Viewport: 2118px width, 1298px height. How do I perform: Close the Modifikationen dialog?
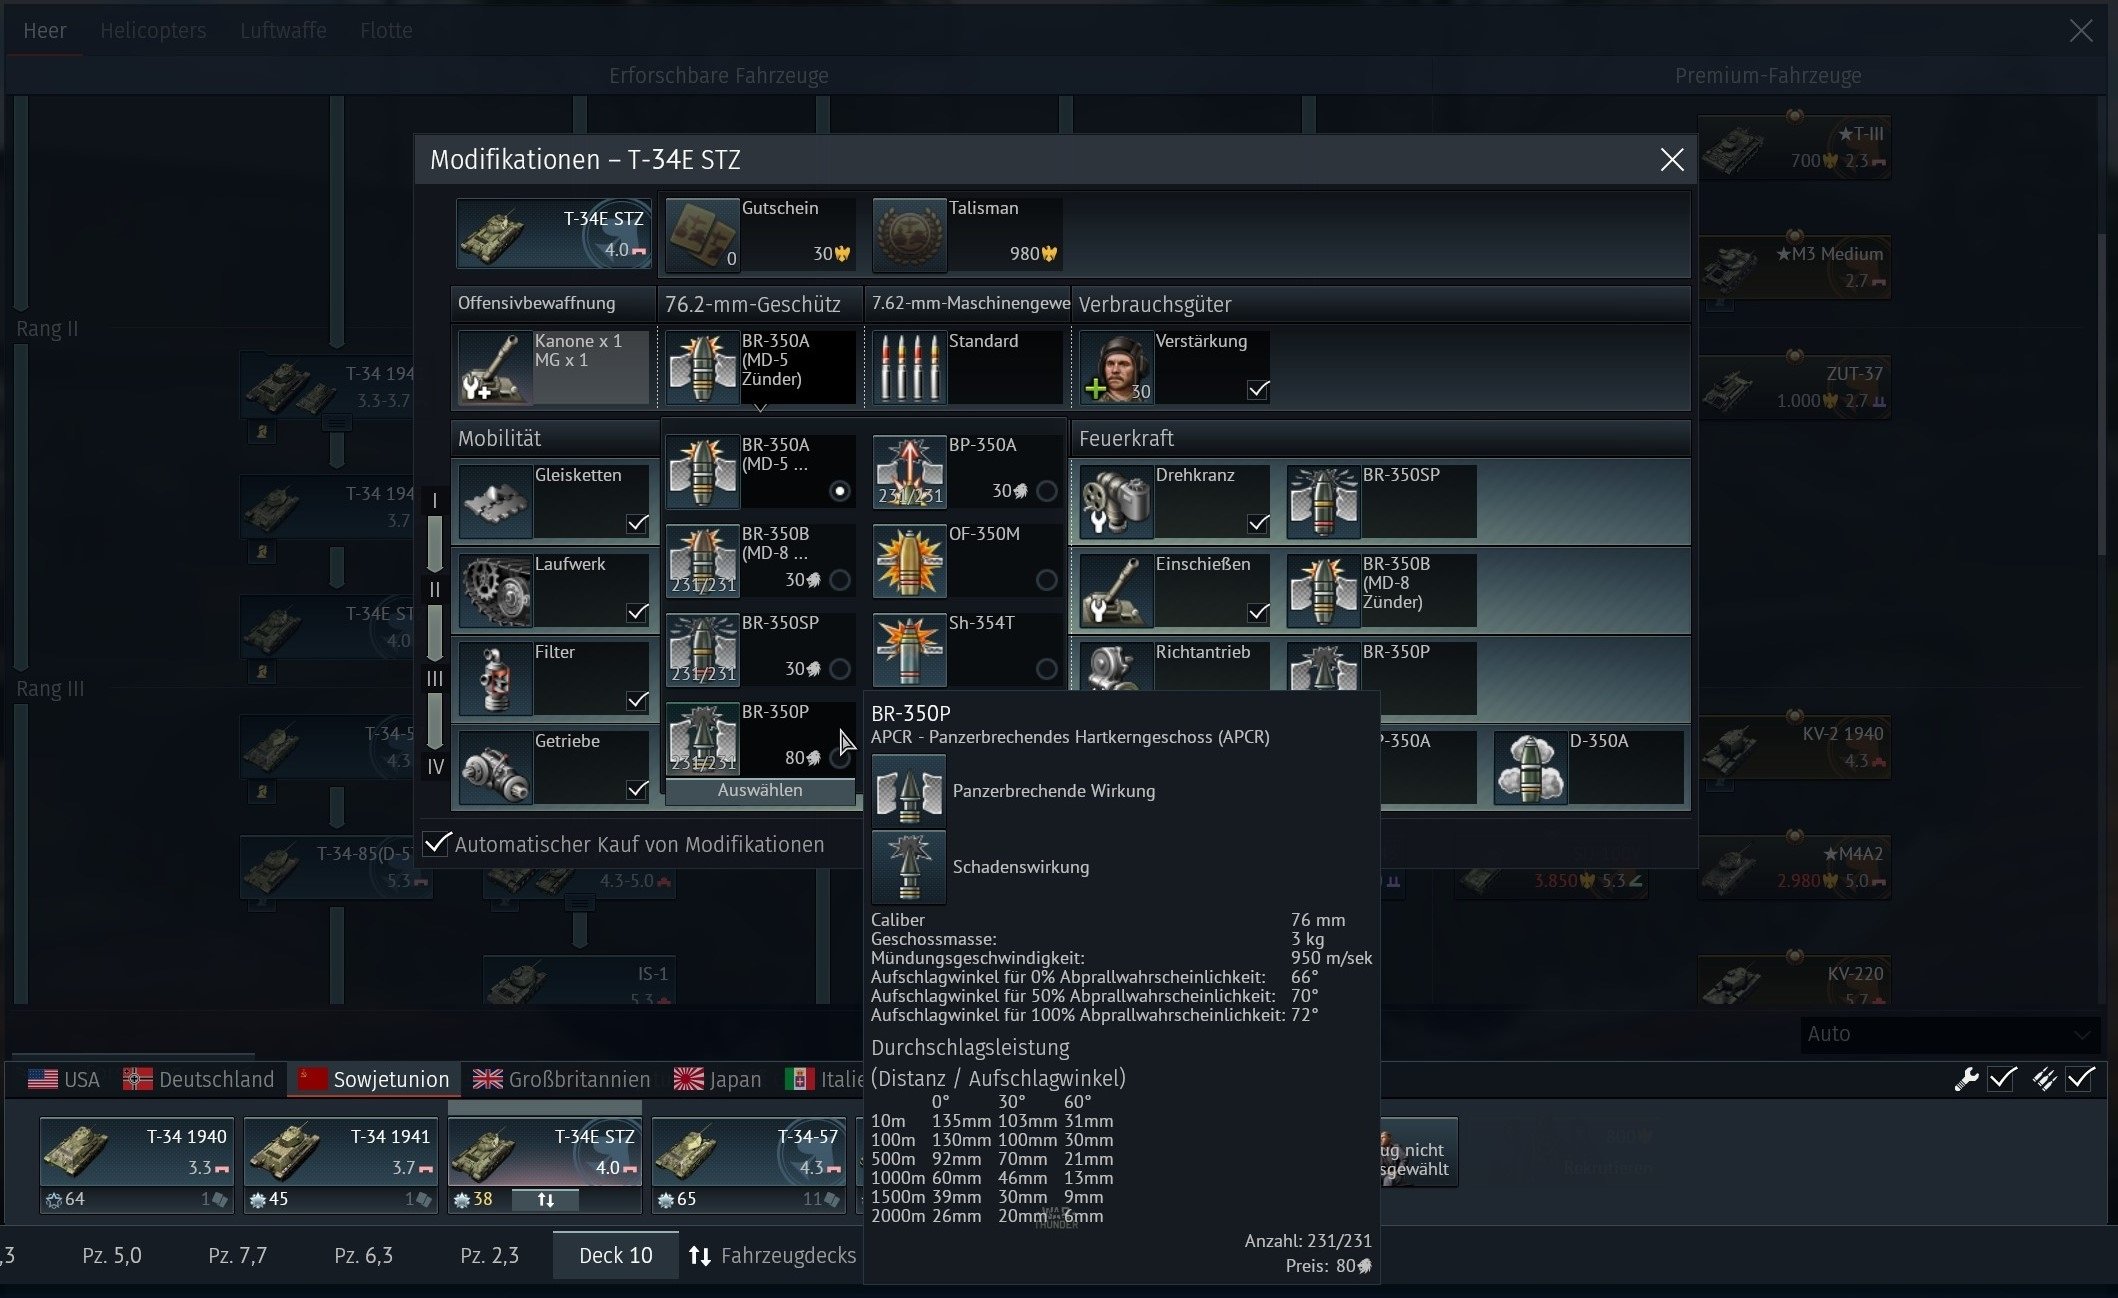[1671, 160]
